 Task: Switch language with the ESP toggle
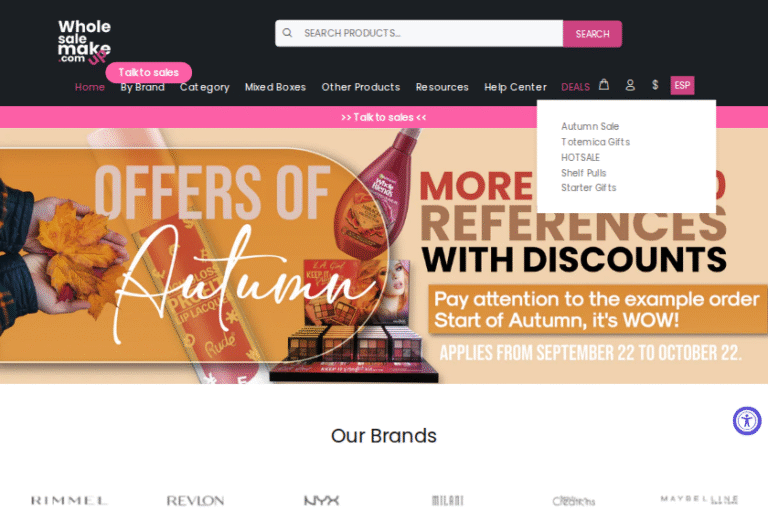point(682,85)
